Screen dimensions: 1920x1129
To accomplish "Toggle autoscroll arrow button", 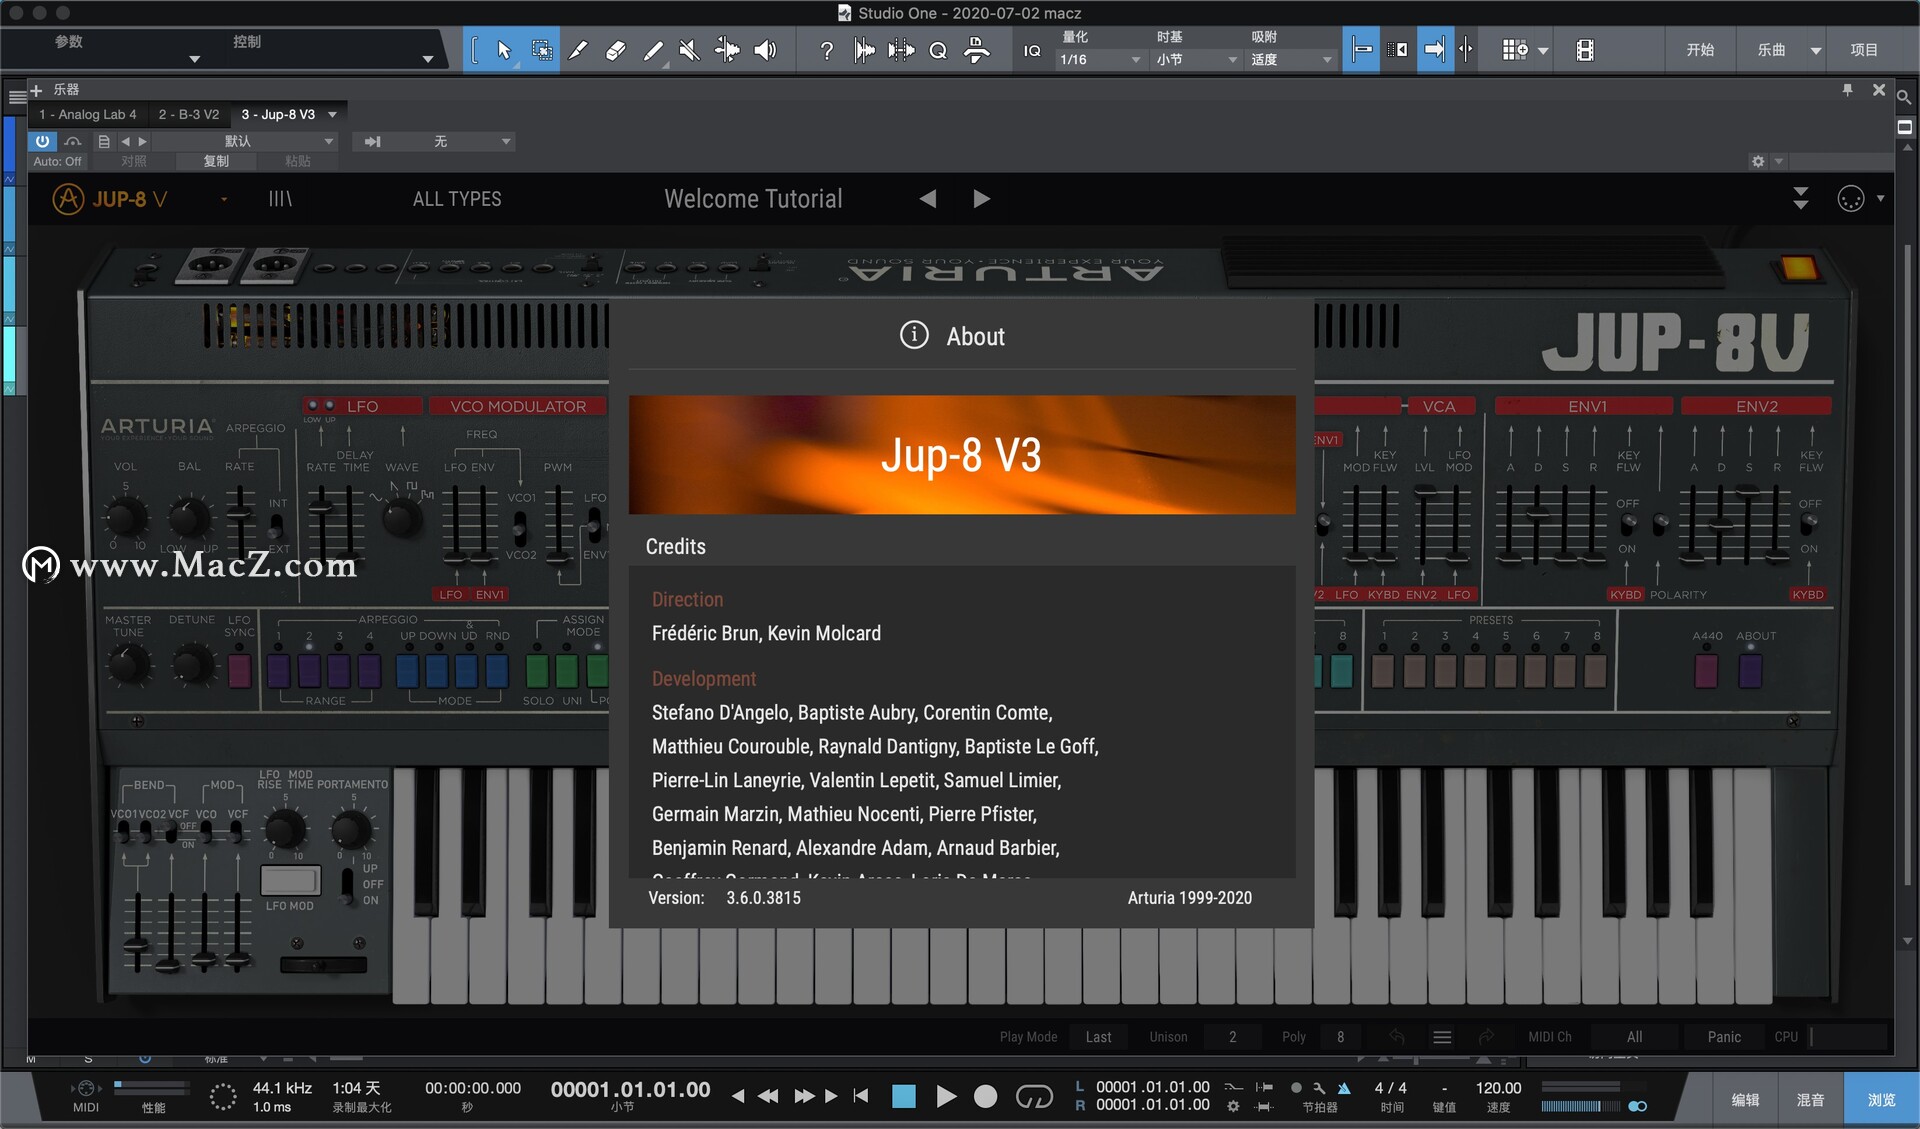I will [x=1434, y=50].
